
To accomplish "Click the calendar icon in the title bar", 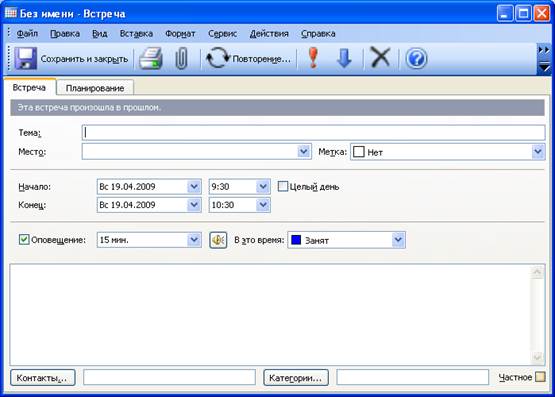I will tap(11, 13).
